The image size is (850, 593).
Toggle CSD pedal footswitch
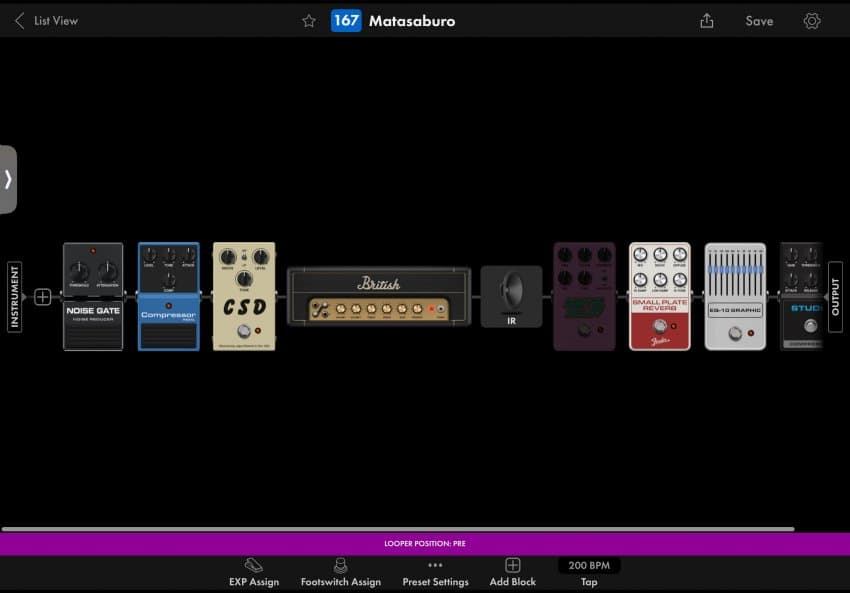(x=244, y=331)
